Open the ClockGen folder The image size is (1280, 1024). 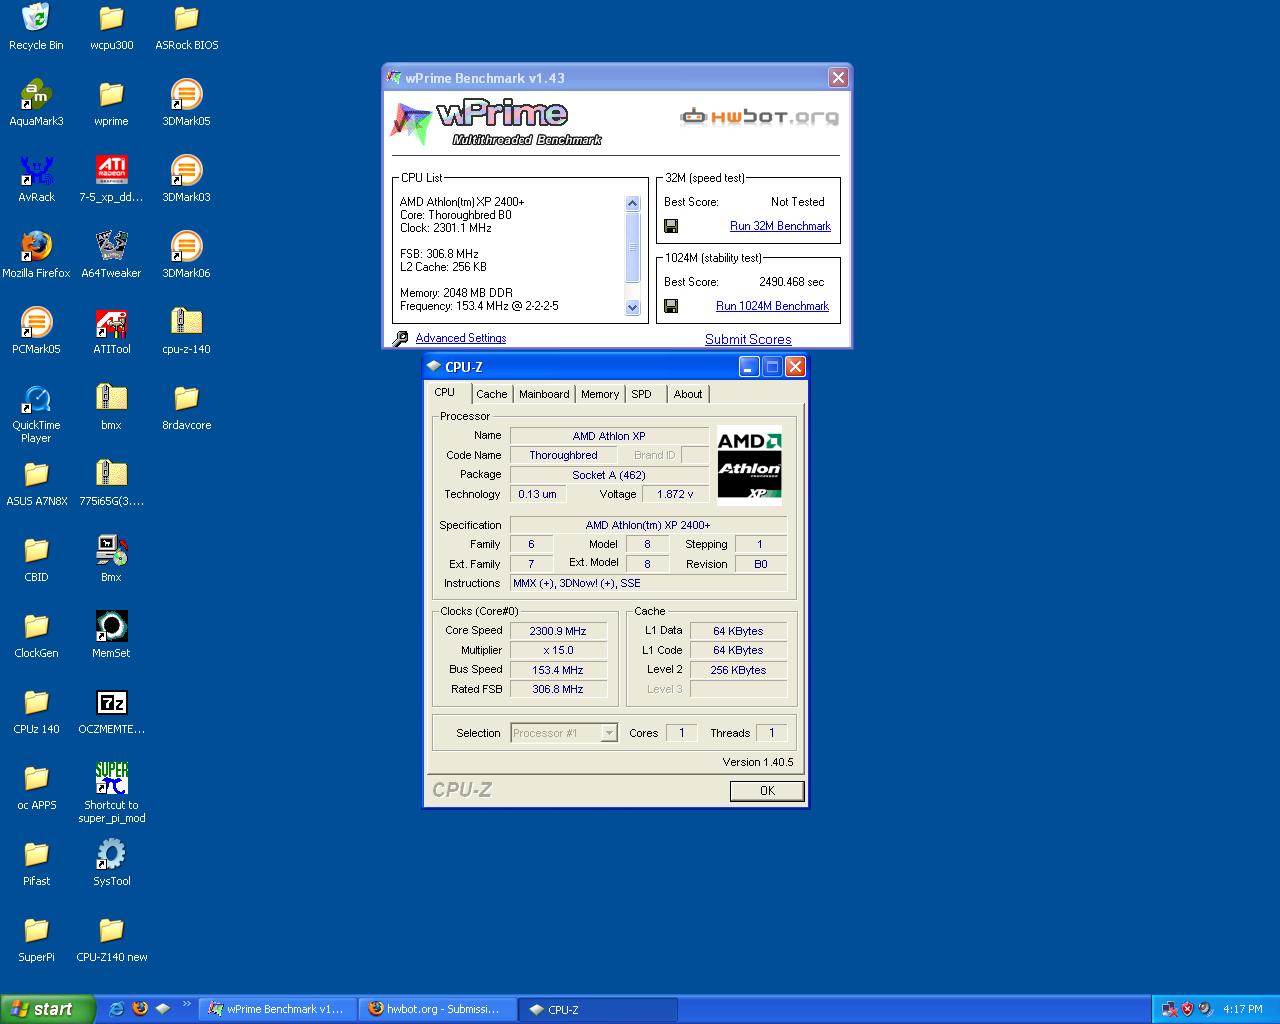[x=36, y=635]
